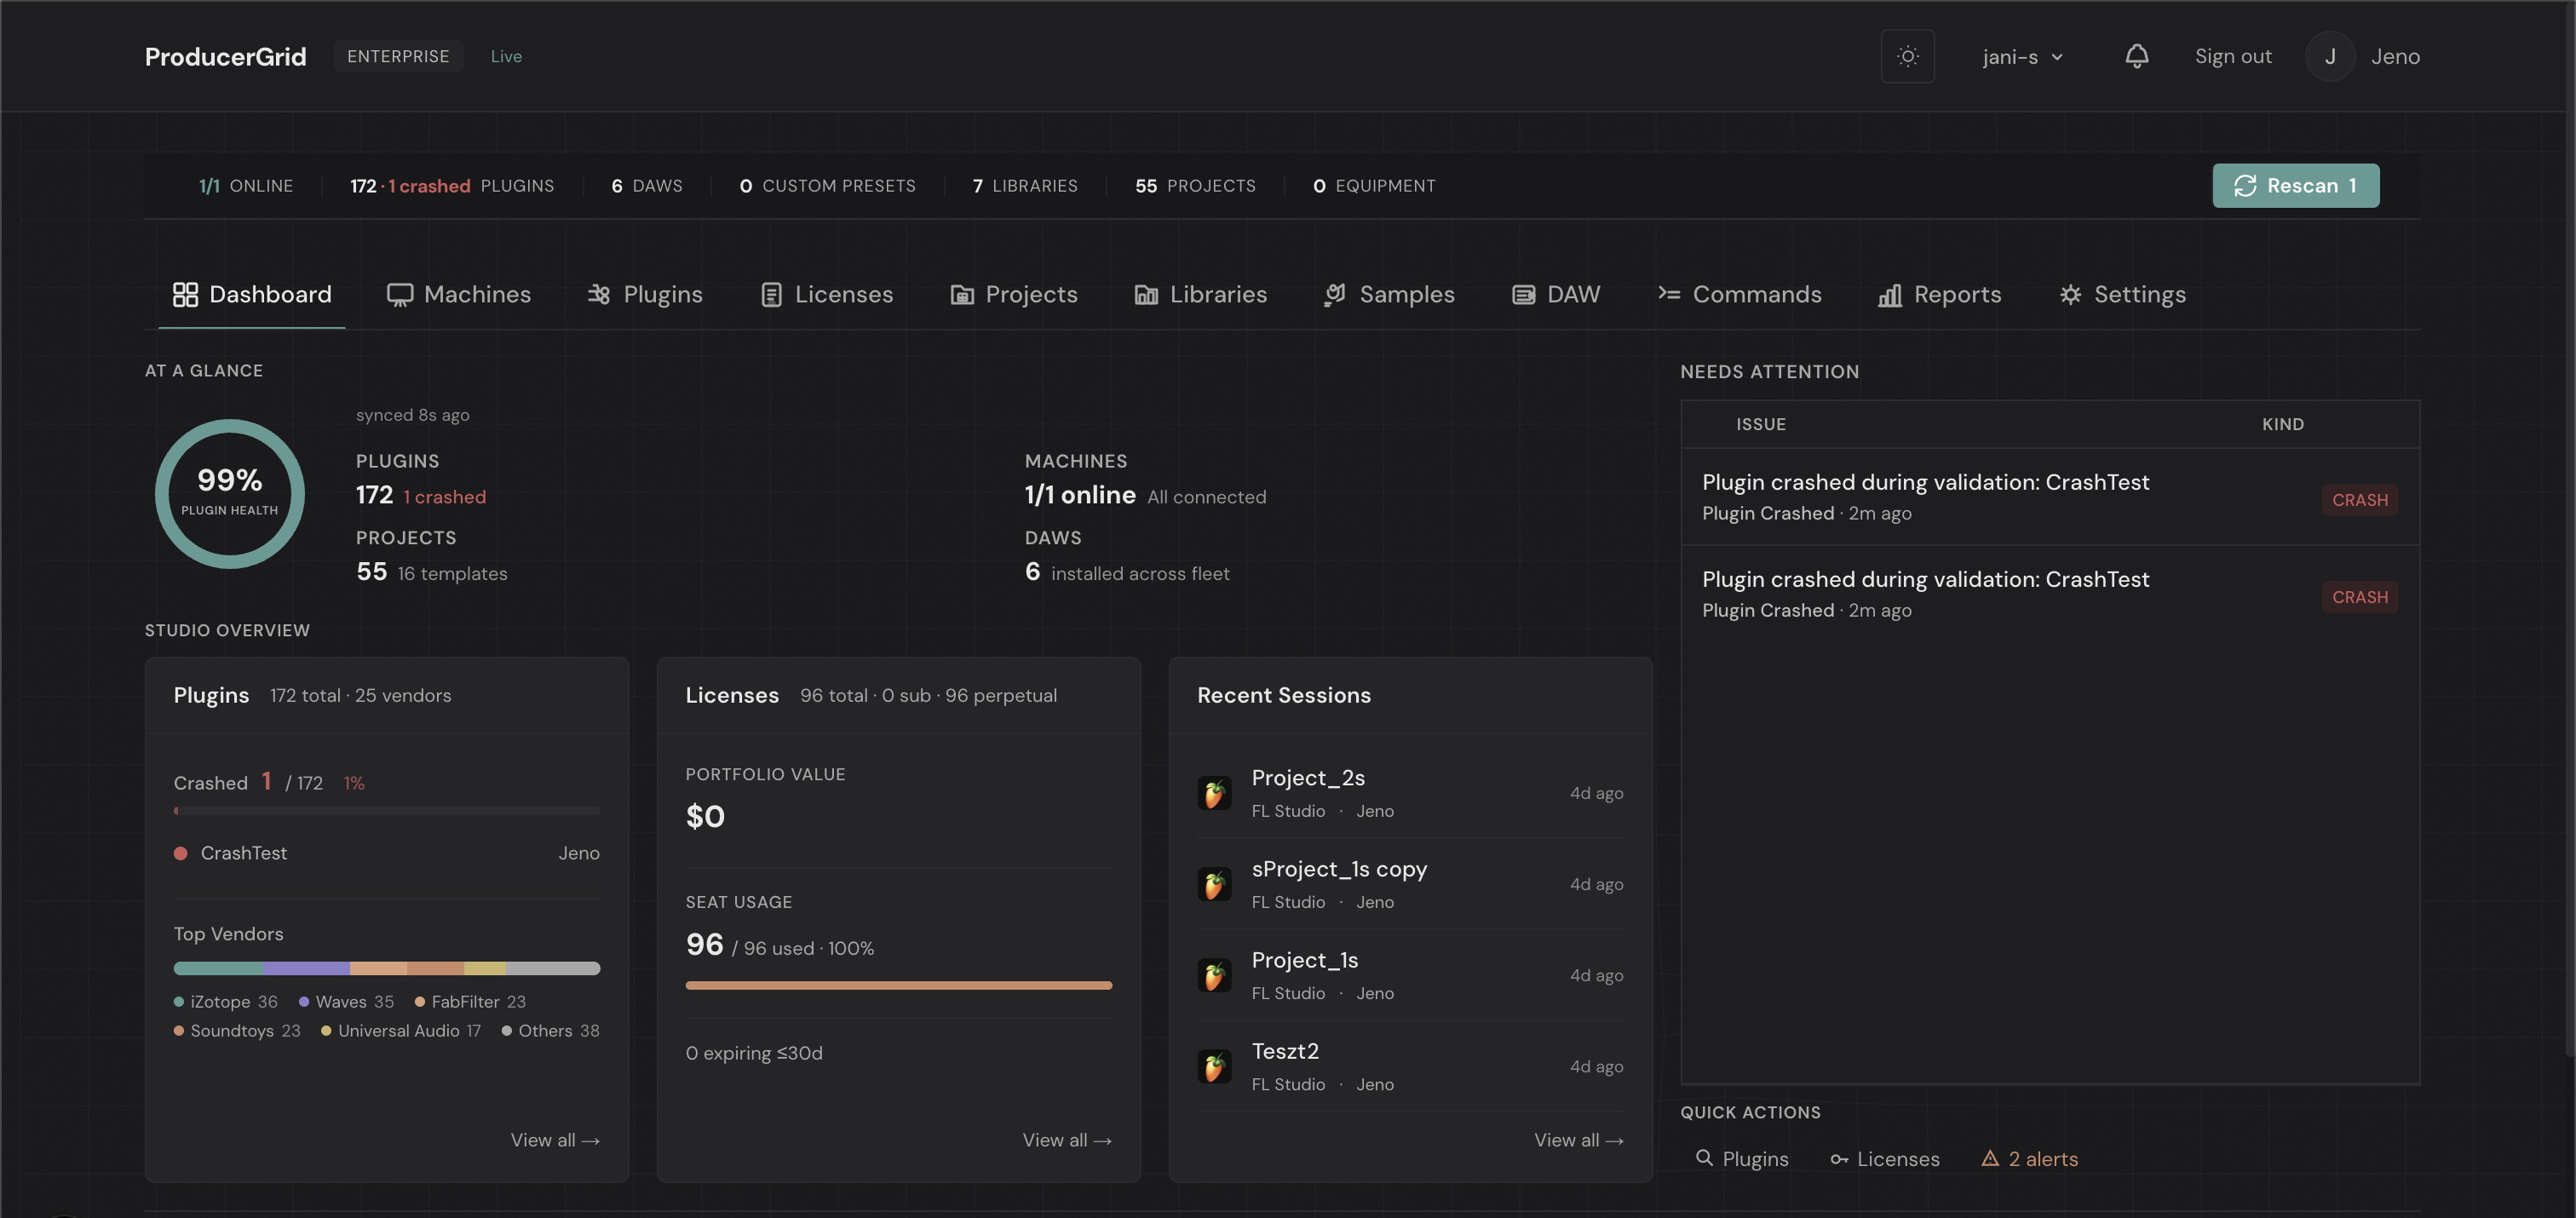Image resolution: width=2576 pixels, height=1218 pixels.
Task: Click the 0 EQUIPMENT stat
Action: pos(1374,186)
